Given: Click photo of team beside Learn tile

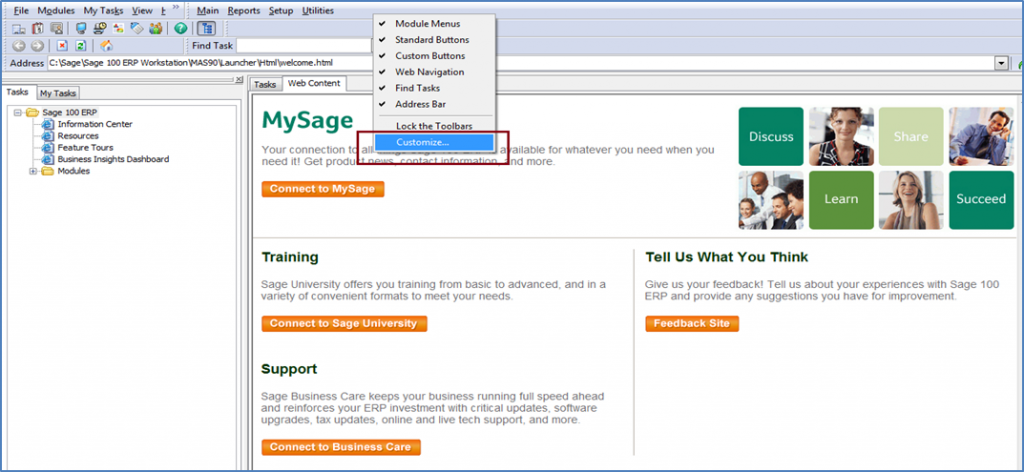Looking at the screenshot, I should click(x=771, y=200).
